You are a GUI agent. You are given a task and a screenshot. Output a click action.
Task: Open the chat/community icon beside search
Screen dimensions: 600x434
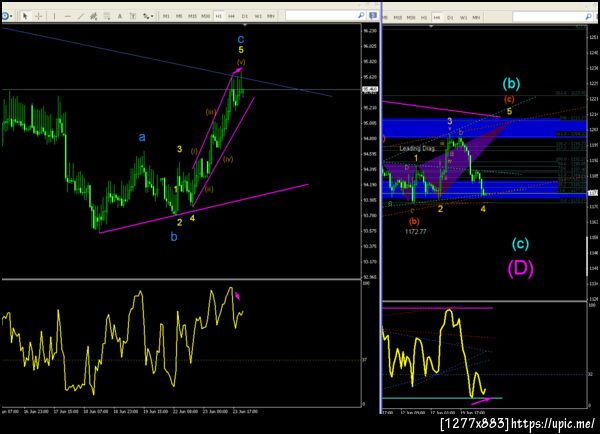(373, 15)
